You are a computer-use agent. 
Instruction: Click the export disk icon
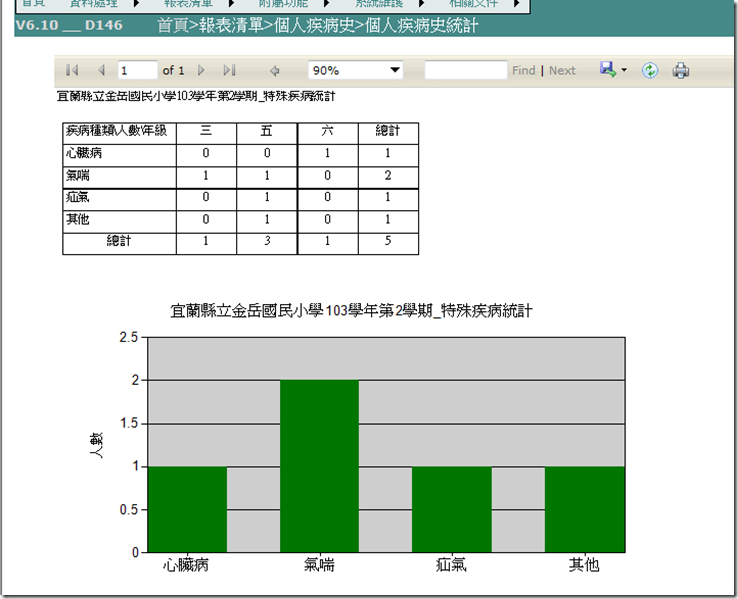click(607, 70)
